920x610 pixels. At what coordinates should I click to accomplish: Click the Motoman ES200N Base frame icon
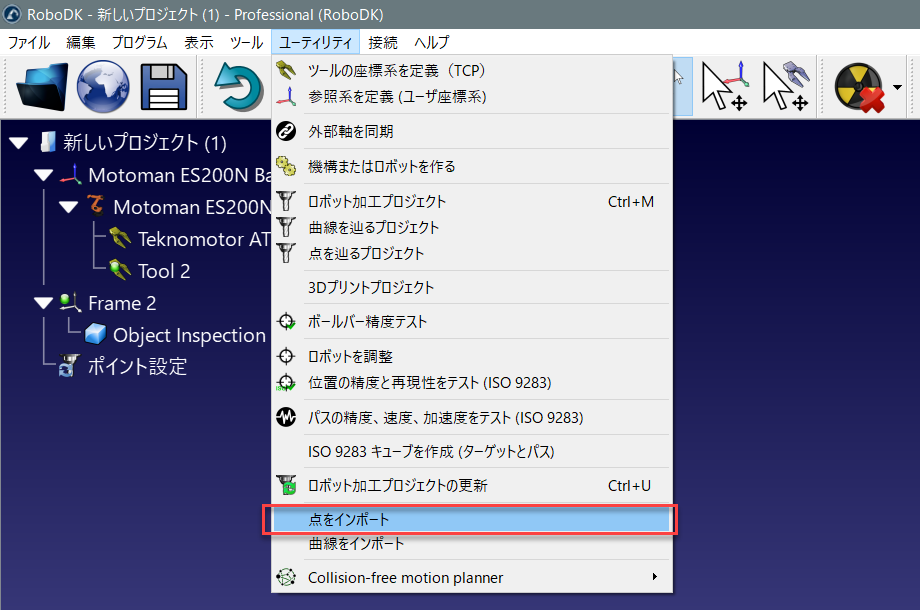click(71, 175)
